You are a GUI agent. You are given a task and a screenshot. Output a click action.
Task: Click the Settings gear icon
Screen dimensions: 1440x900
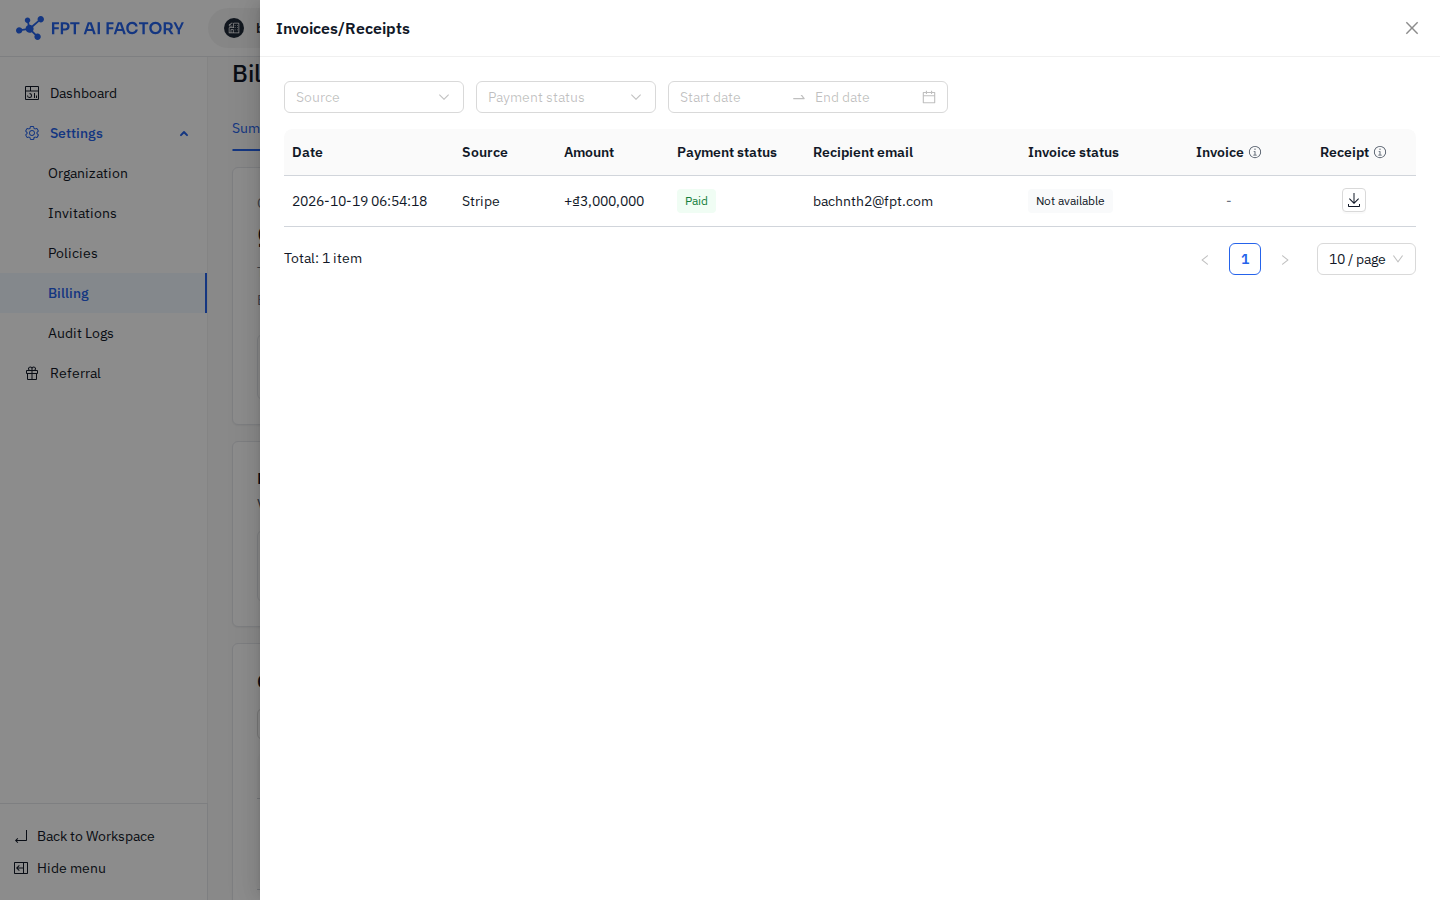32,133
